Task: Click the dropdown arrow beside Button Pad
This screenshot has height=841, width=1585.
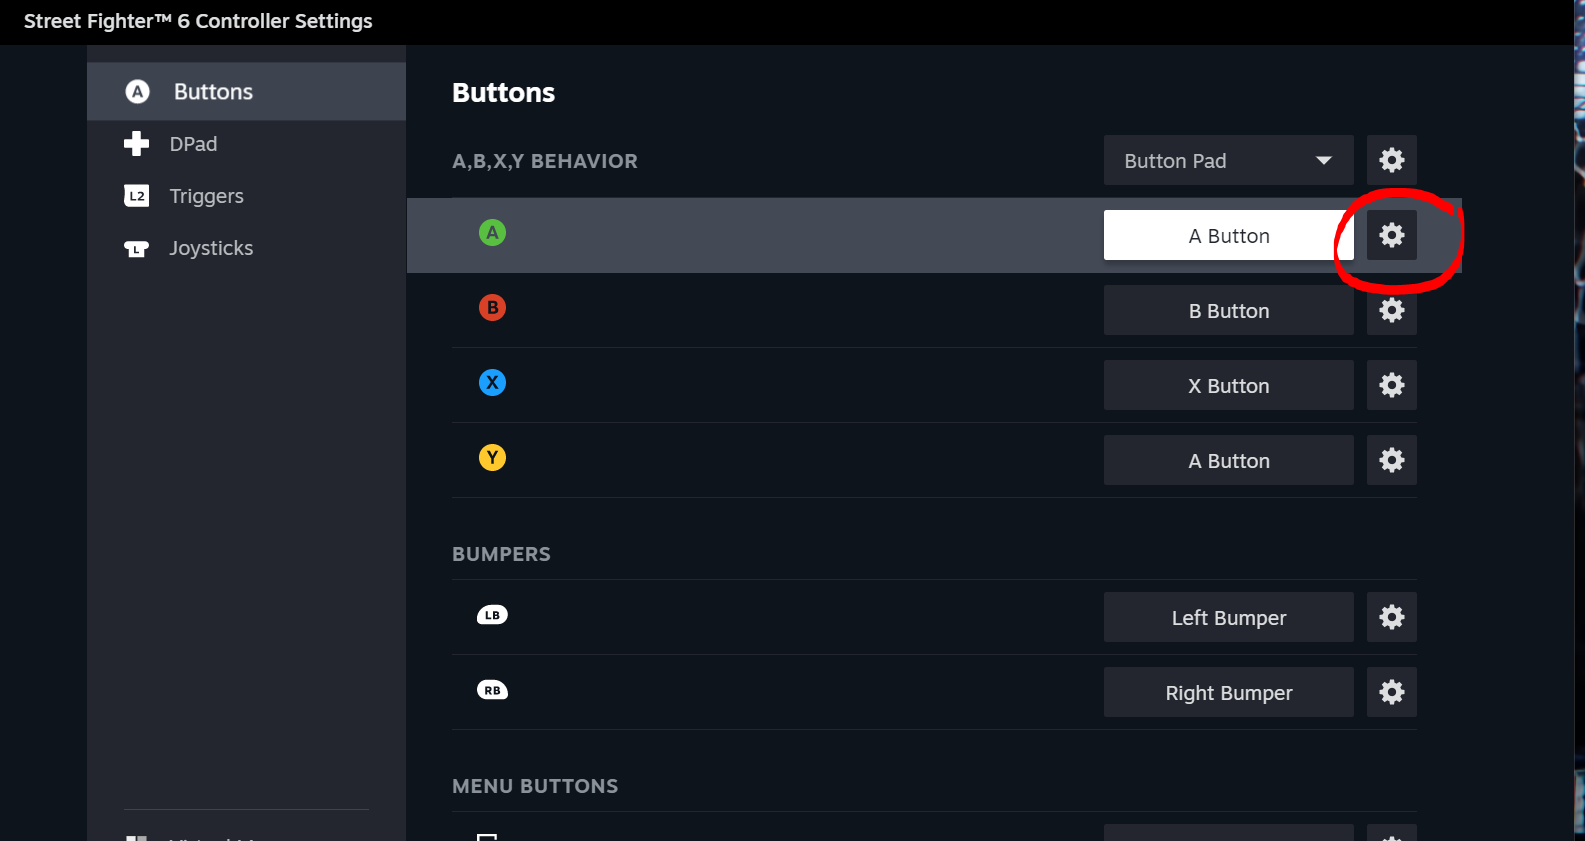Action: coord(1323,160)
